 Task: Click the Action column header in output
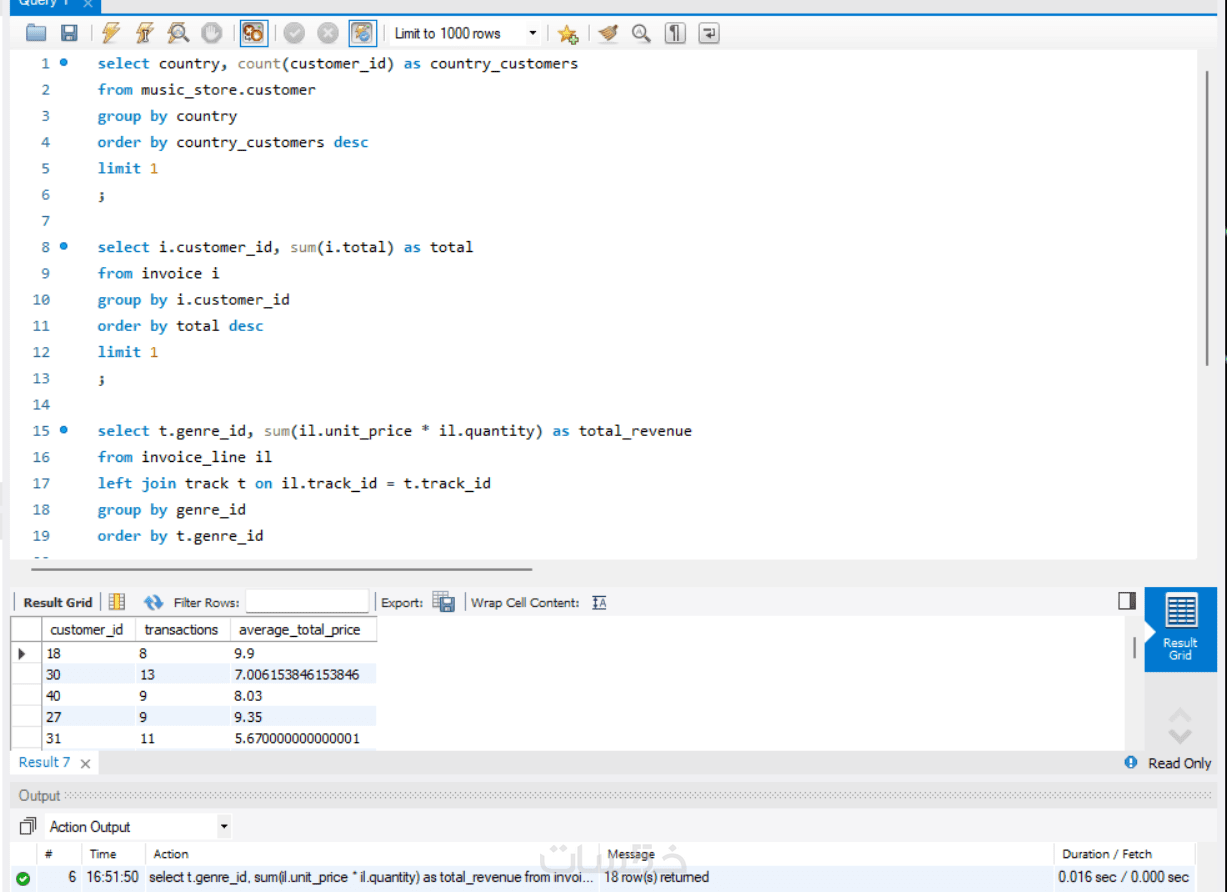point(171,854)
